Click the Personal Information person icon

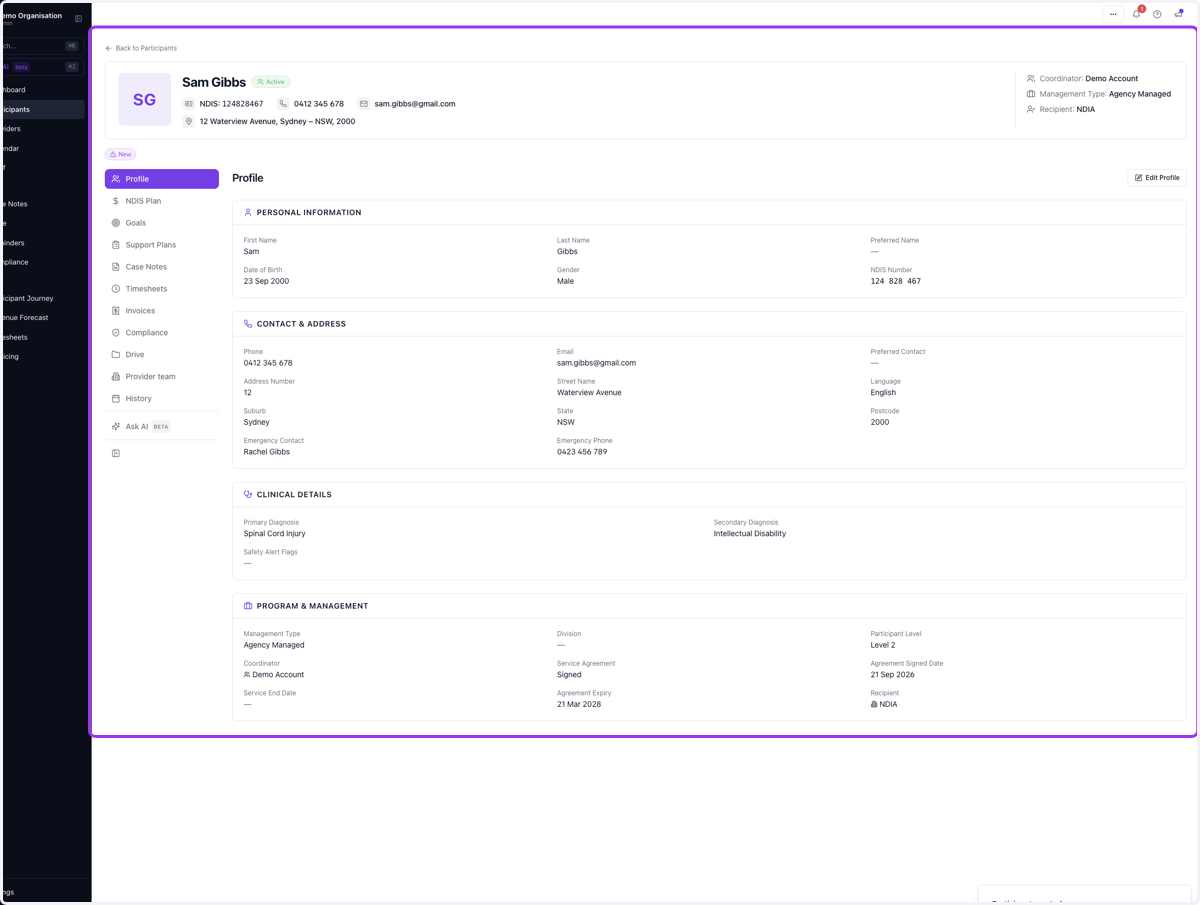tap(248, 212)
